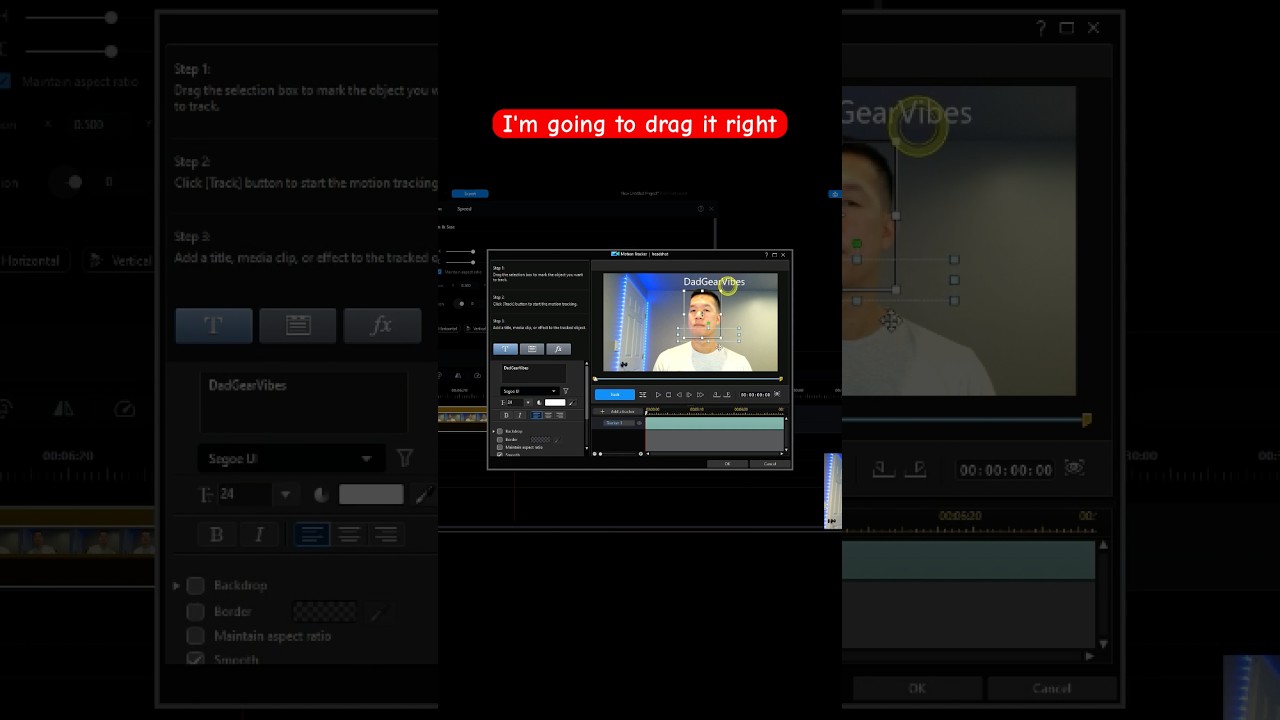Click Cancel in the enlarged dimmed dialog copy
1280x720 pixels.
(1051, 688)
